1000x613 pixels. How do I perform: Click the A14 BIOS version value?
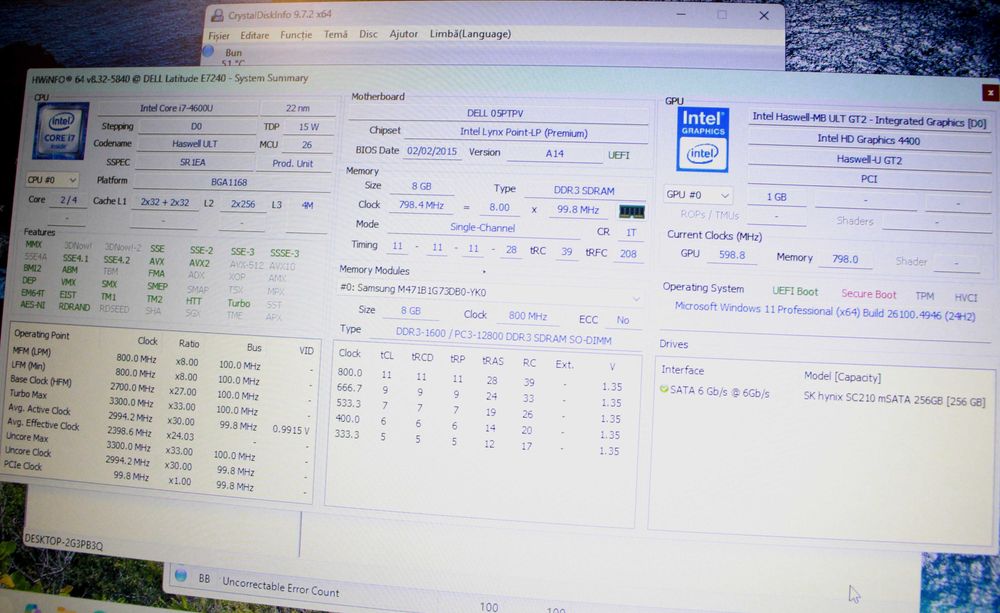point(554,154)
